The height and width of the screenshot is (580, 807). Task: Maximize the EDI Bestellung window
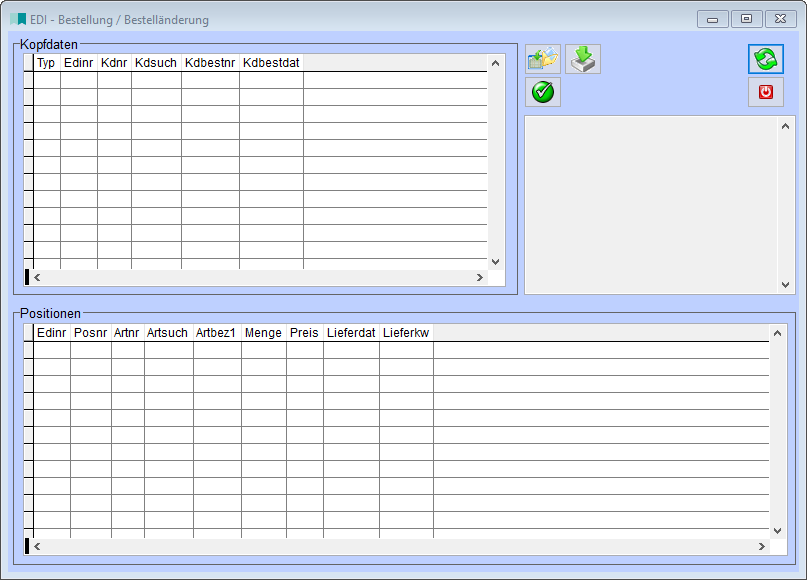pyautogui.click(x=746, y=19)
